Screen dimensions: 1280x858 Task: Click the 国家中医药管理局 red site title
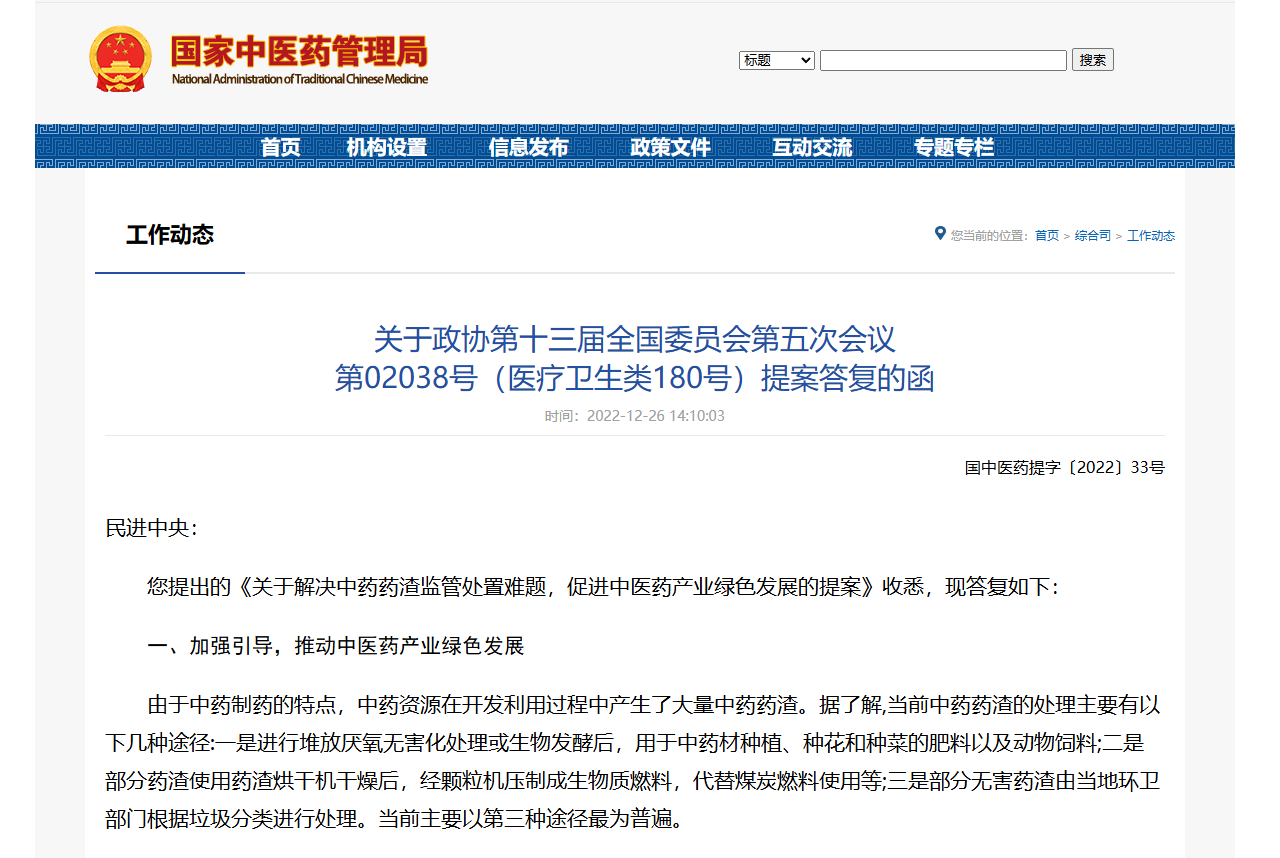(x=298, y=51)
